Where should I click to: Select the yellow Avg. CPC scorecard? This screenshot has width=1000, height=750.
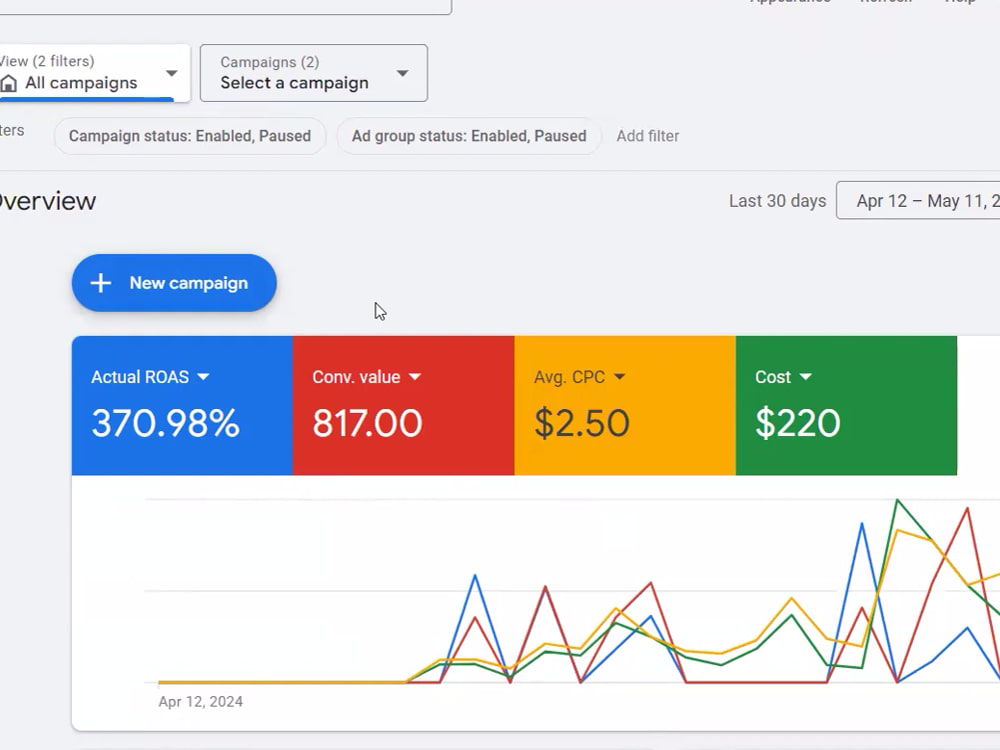pyautogui.click(x=625, y=406)
